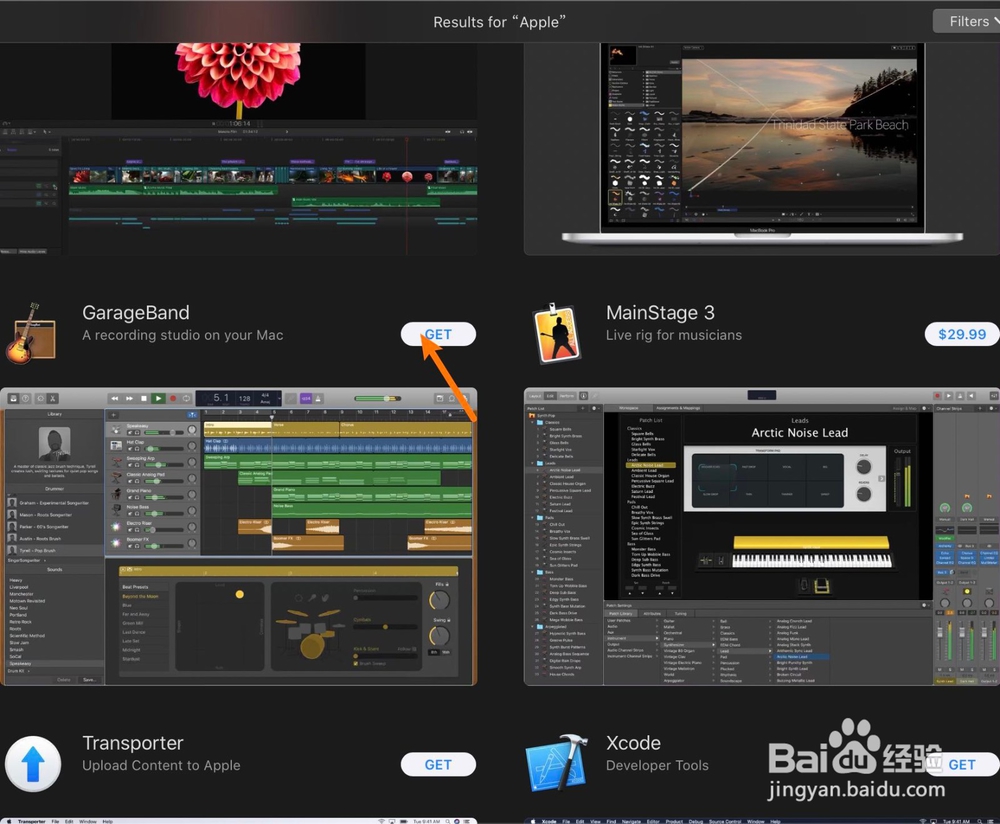Click GET button for GarageBand
This screenshot has height=824, width=1000.
[438, 334]
